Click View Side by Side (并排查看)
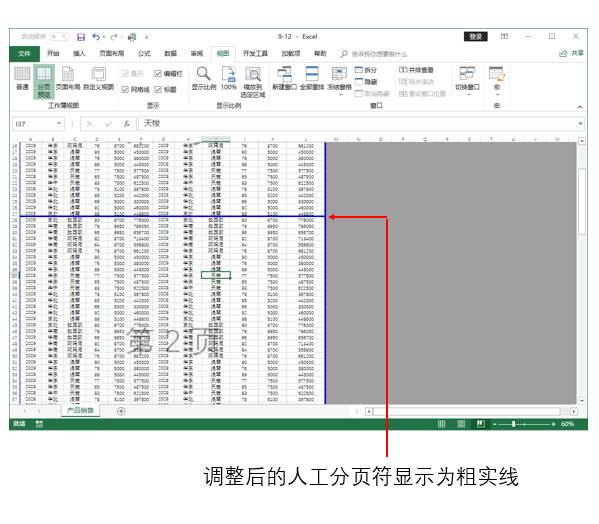Viewport: 599px width, 524px height. click(x=416, y=70)
